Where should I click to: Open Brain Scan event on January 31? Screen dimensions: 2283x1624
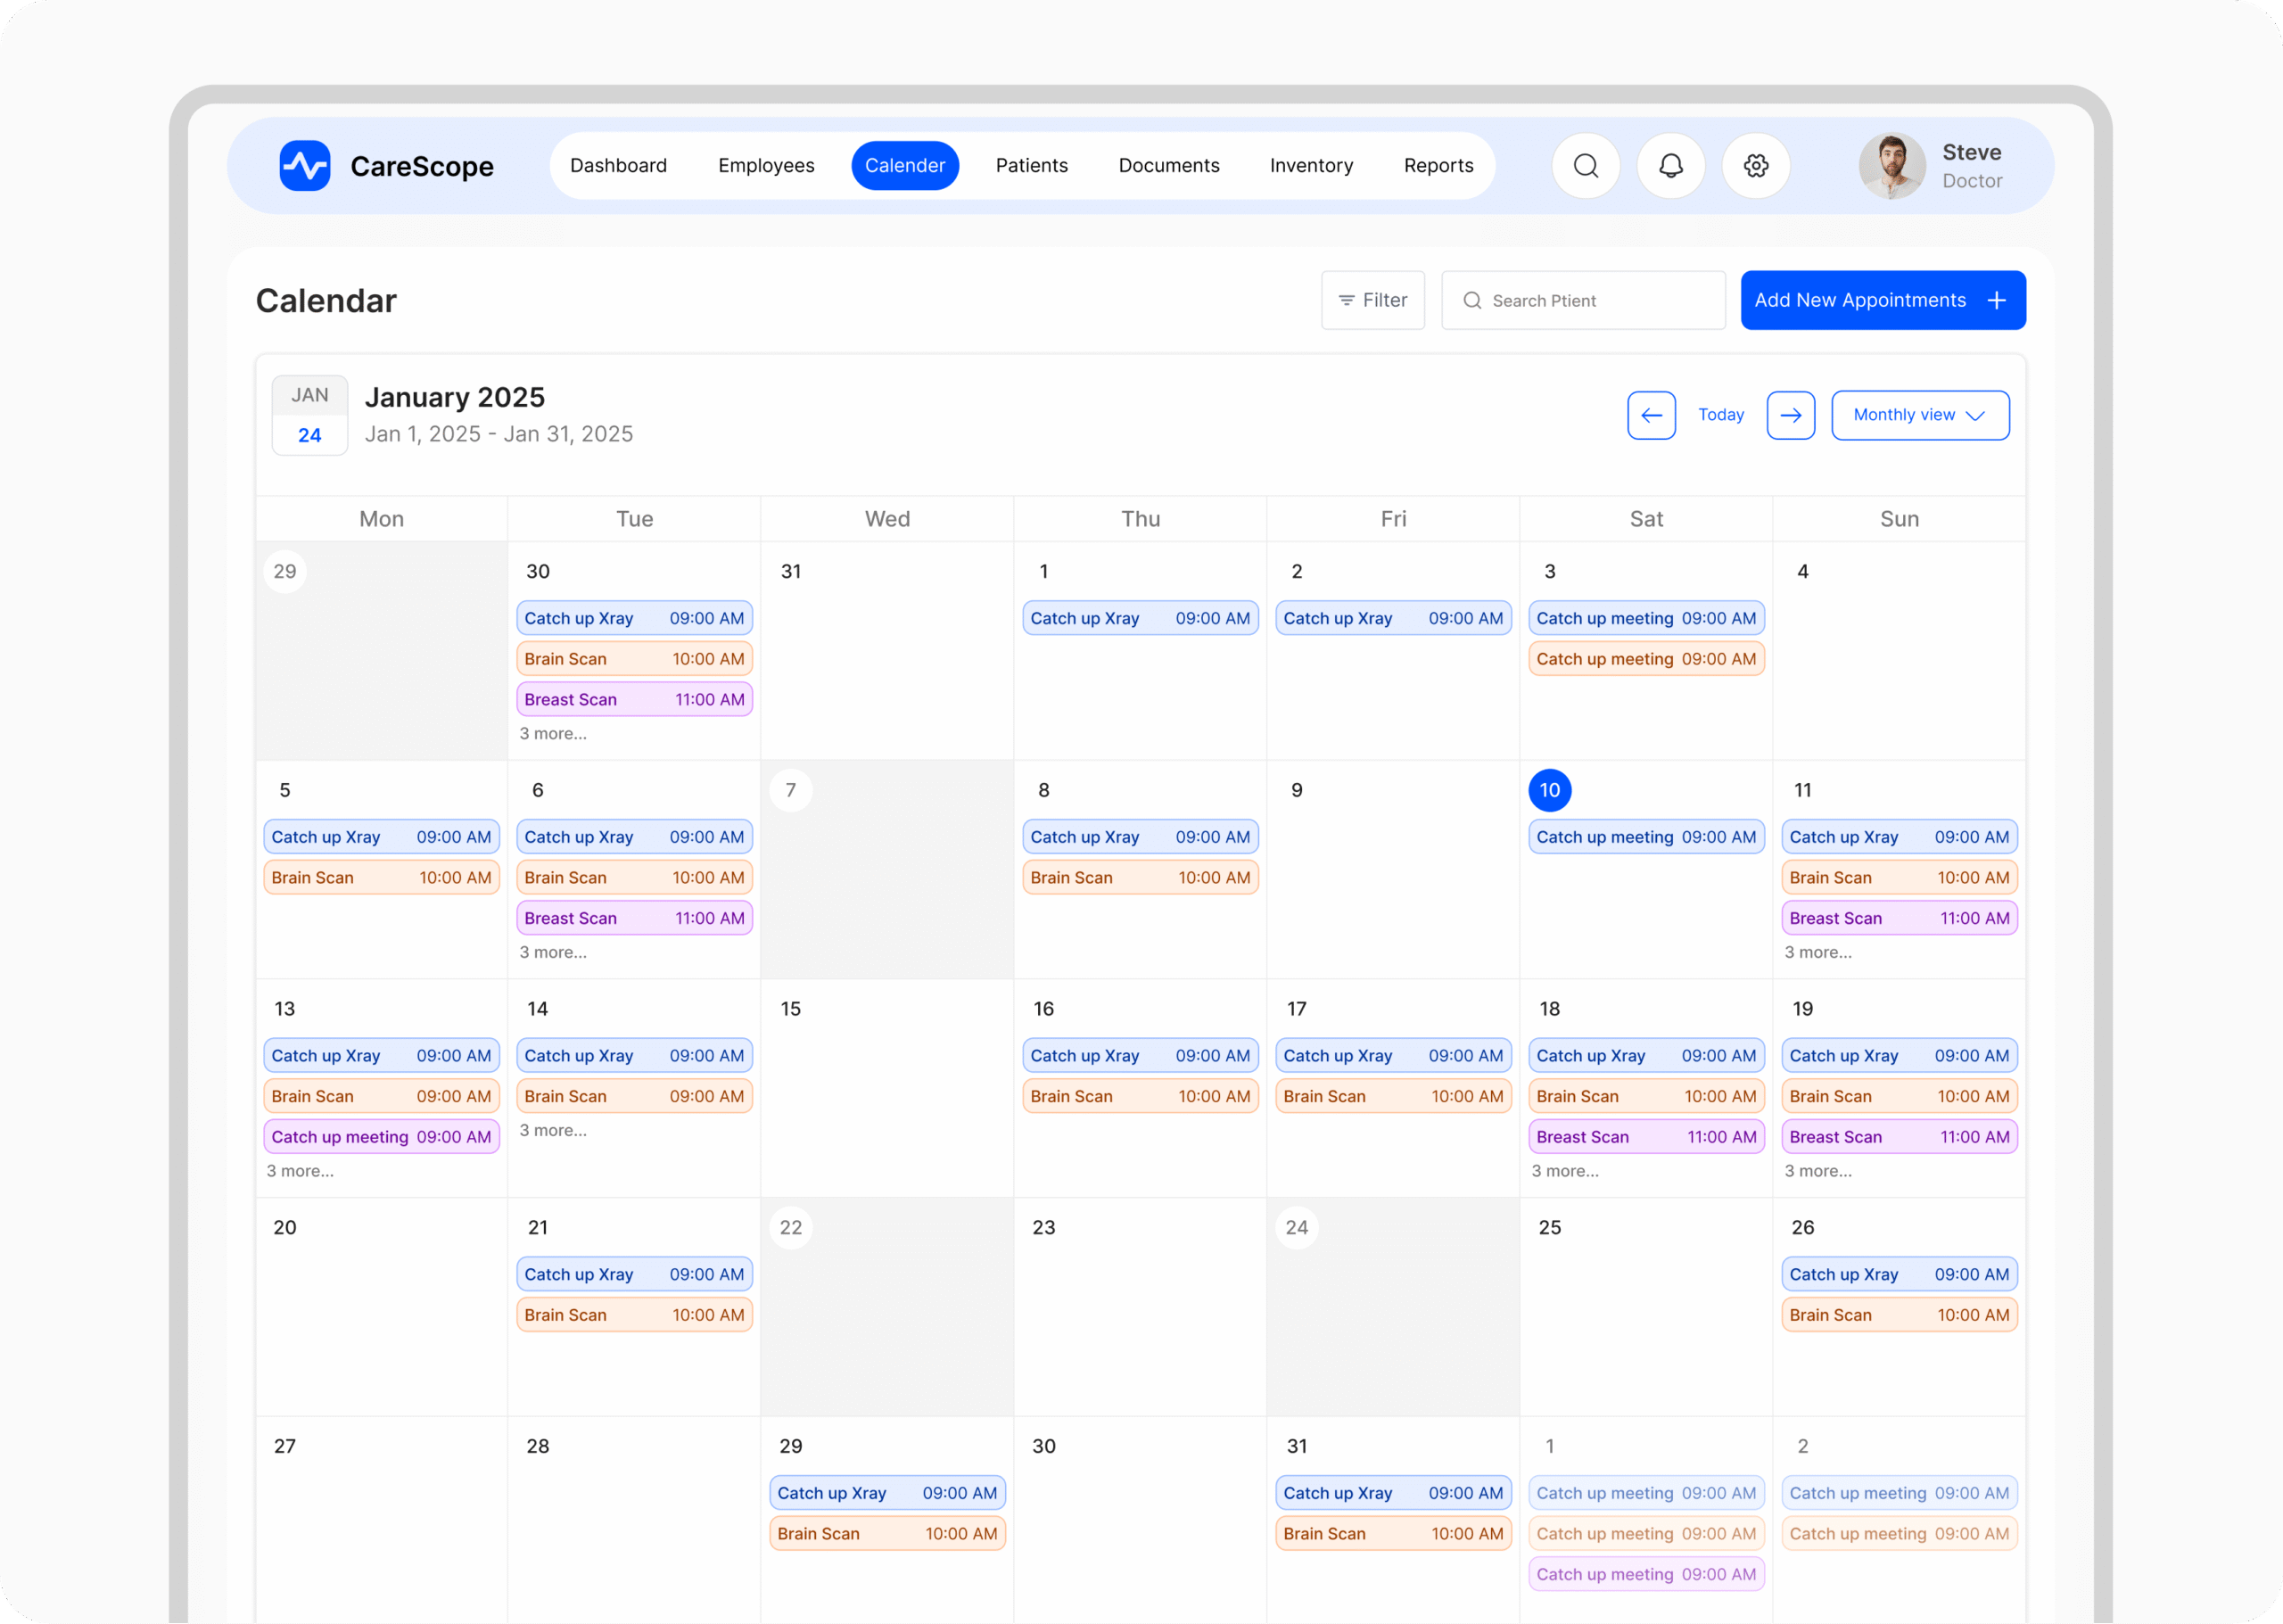click(x=1393, y=1534)
